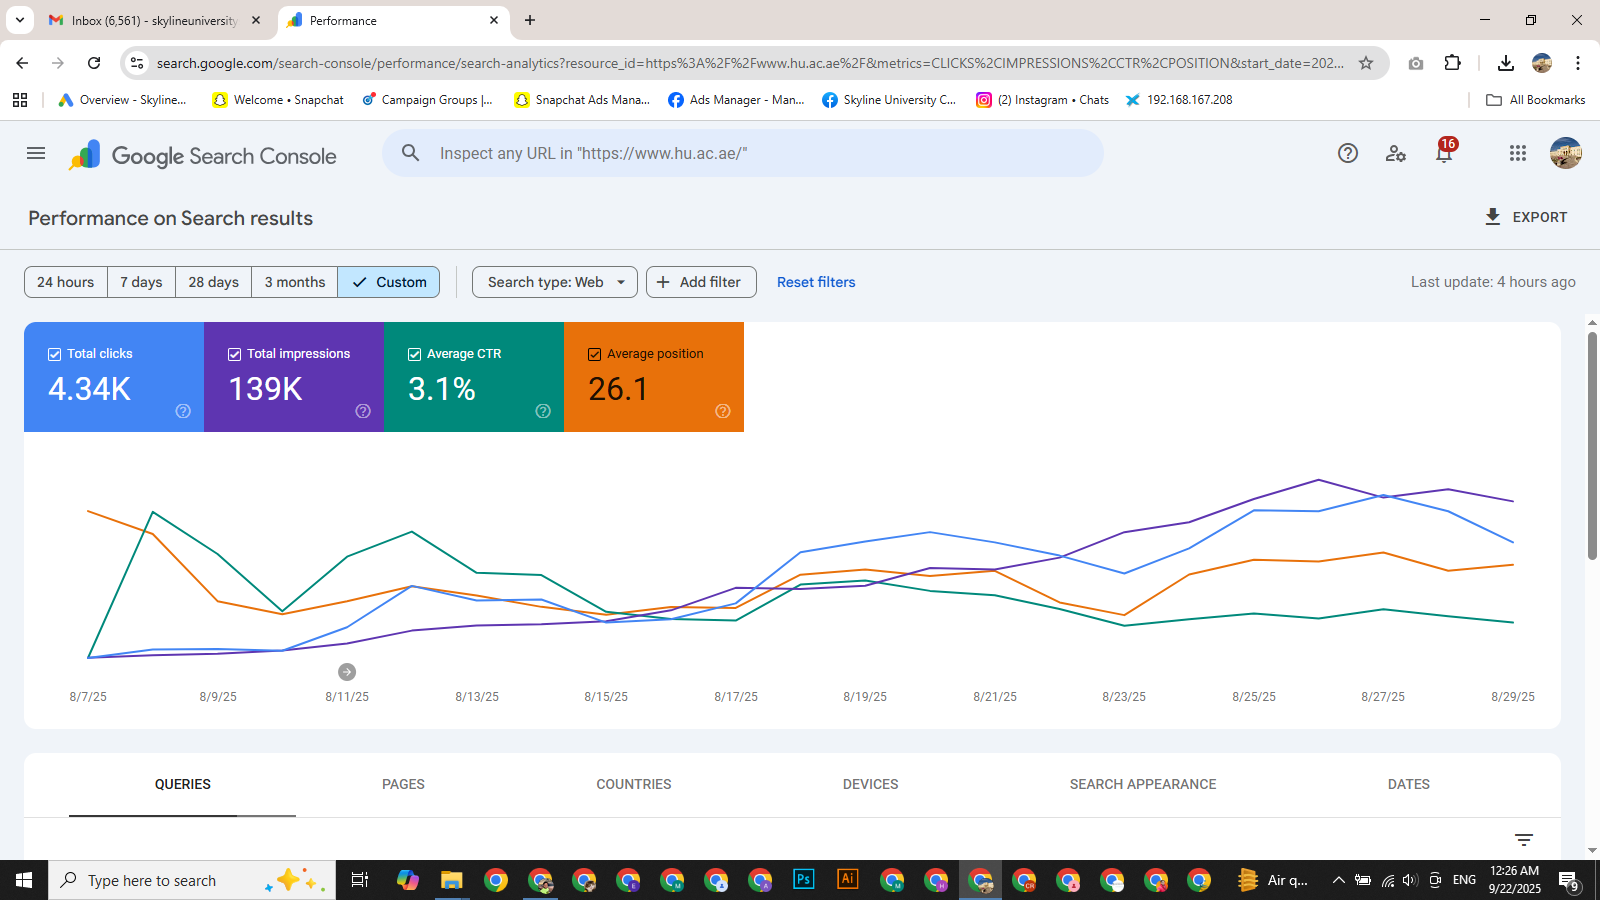Toggle the Total clicks checkbox
Image resolution: width=1600 pixels, height=900 pixels.
pos(55,354)
